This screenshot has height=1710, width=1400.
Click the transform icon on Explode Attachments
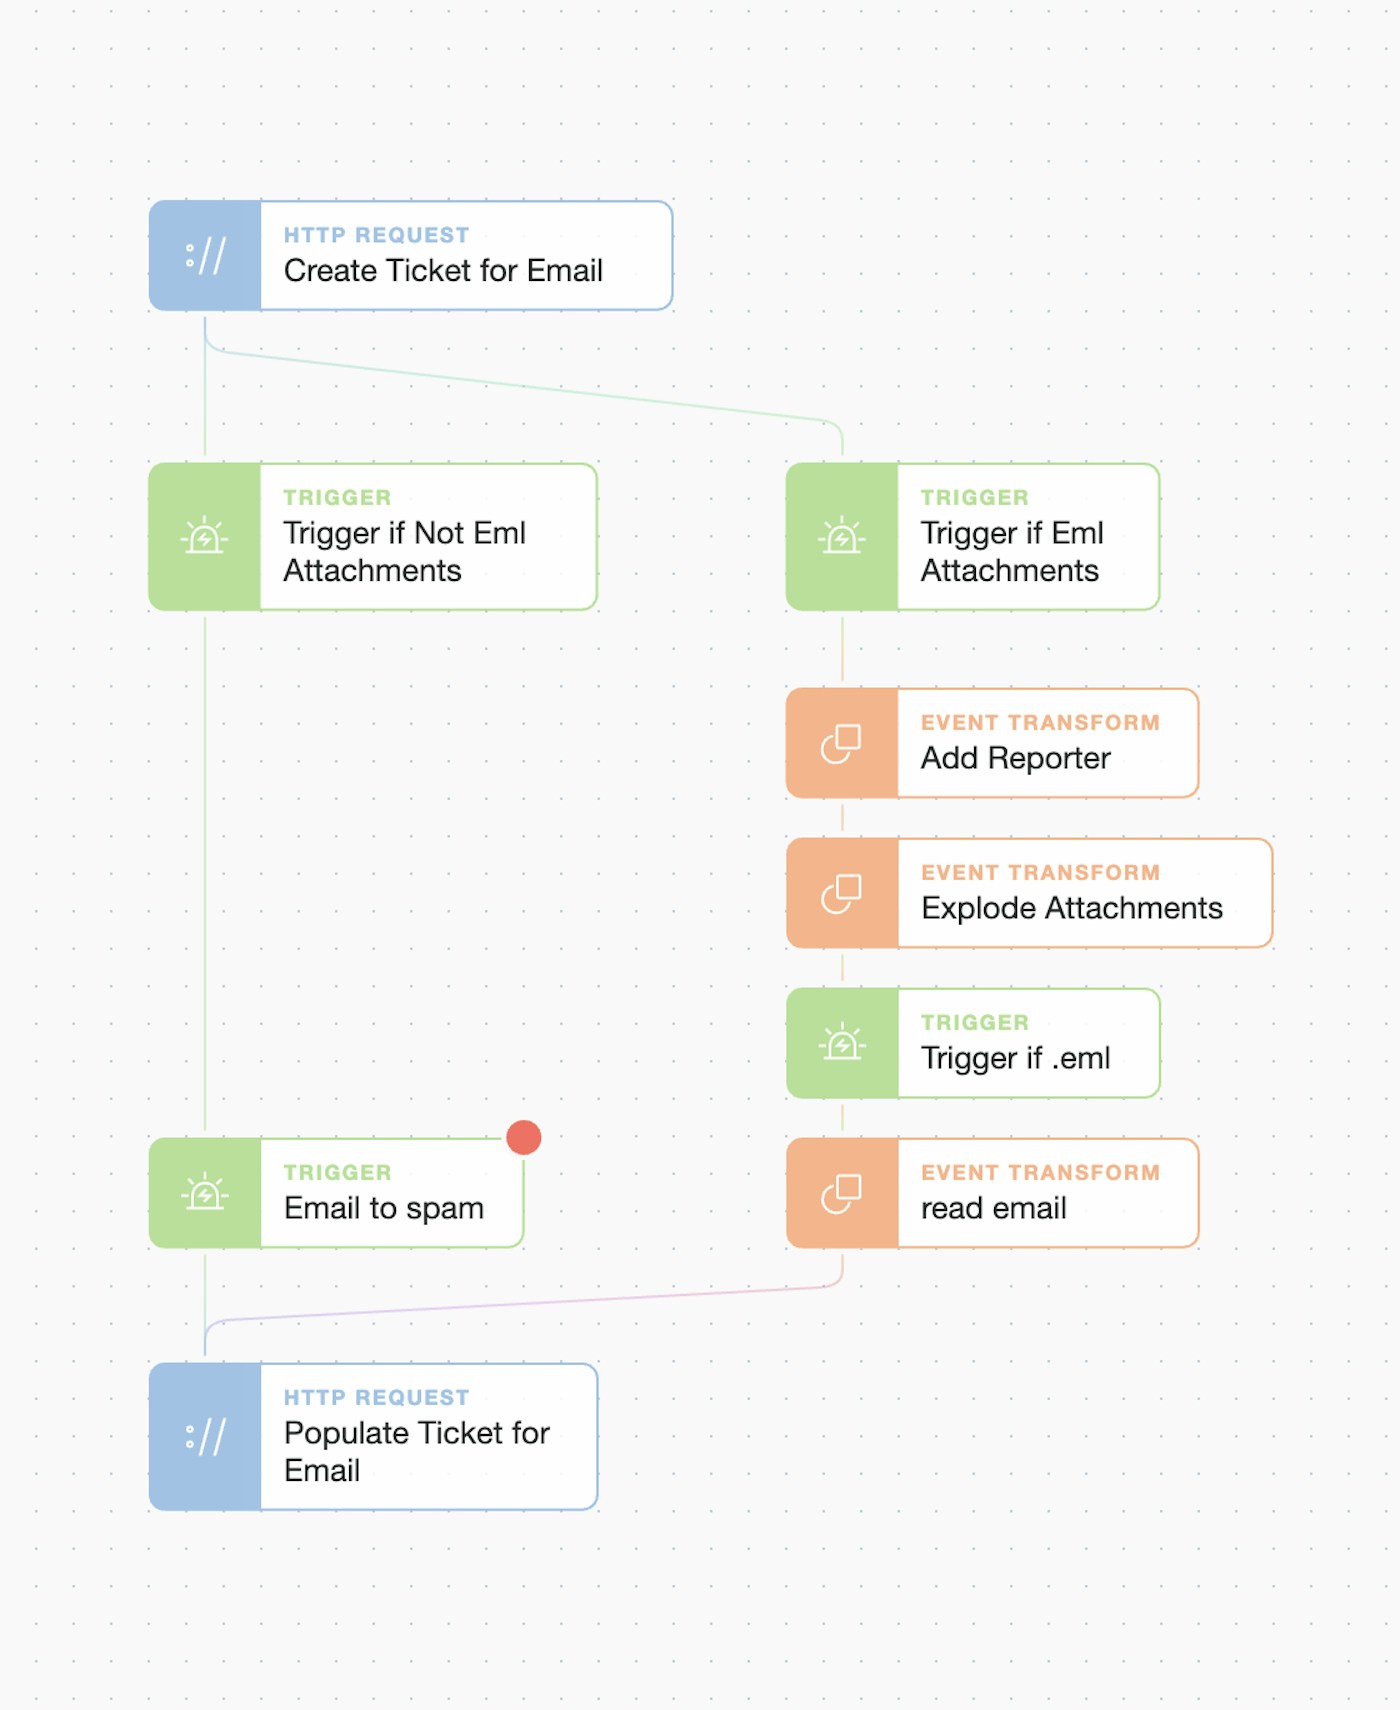click(842, 893)
